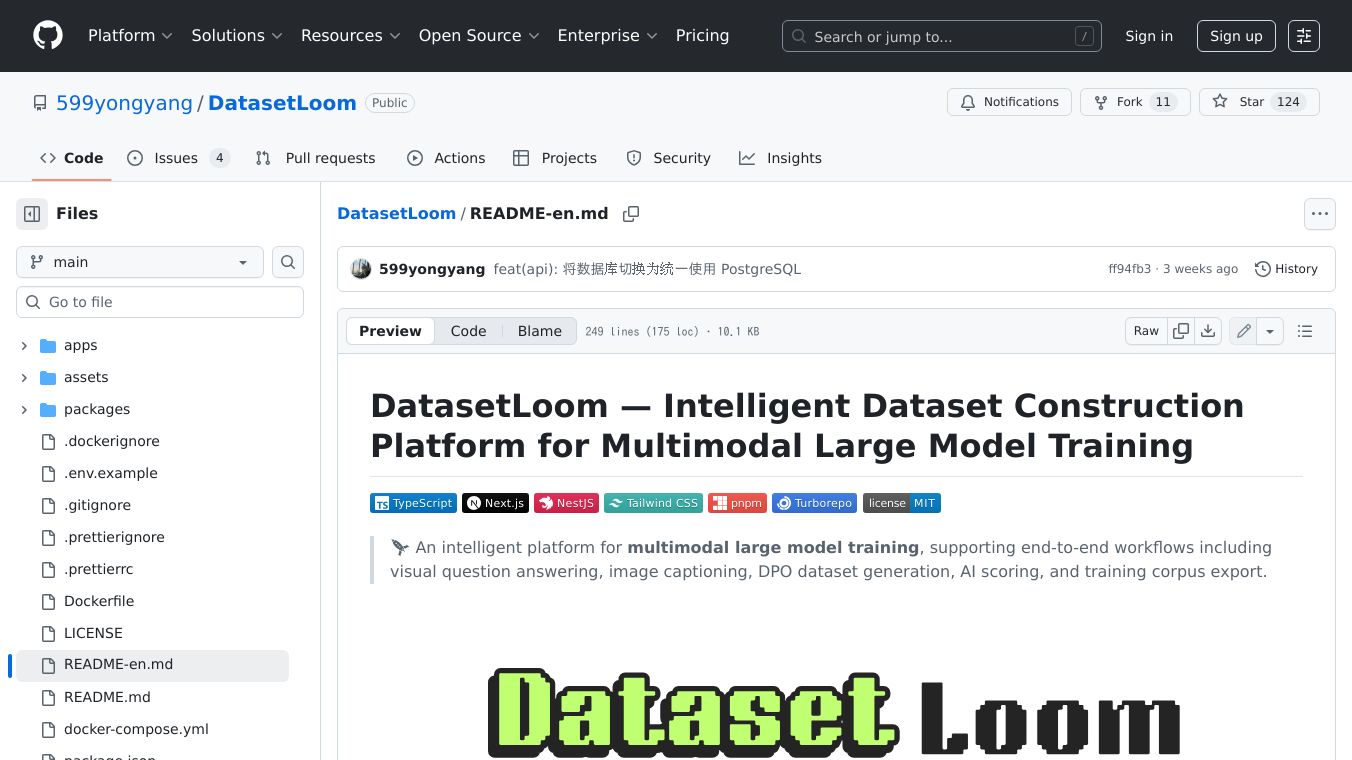Switch to the Security tab
The image size is (1352, 760).
pos(668,158)
